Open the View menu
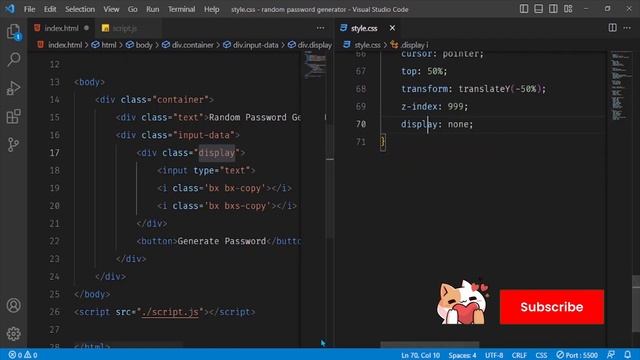The height and width of the screenshot is (360, 640). click(x=111, y=9)
